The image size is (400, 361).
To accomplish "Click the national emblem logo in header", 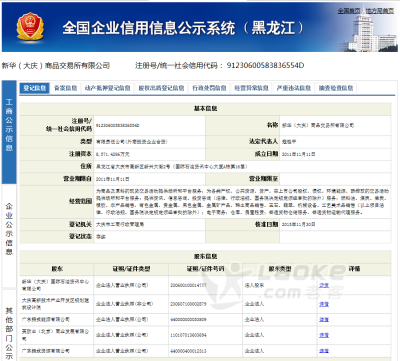I will 30,26.
